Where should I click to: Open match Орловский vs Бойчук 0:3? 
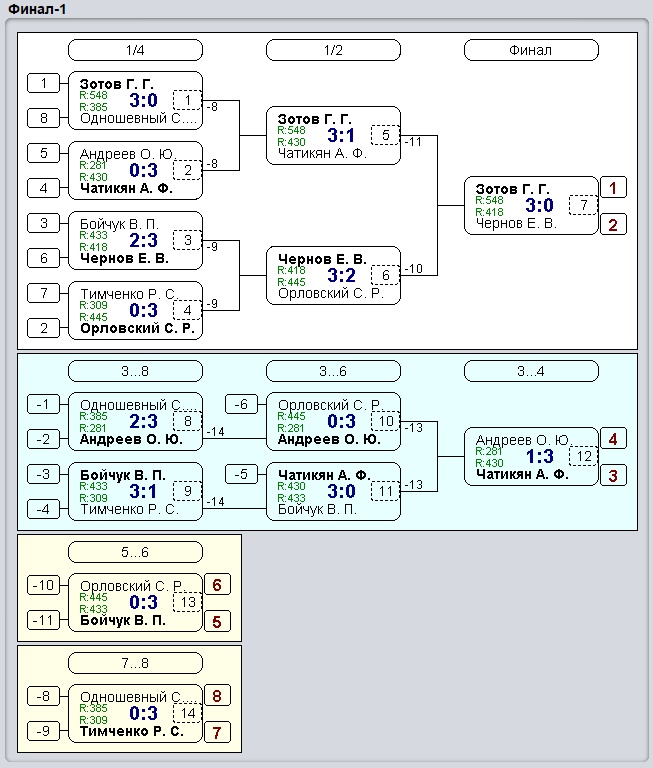coord(135,602)
